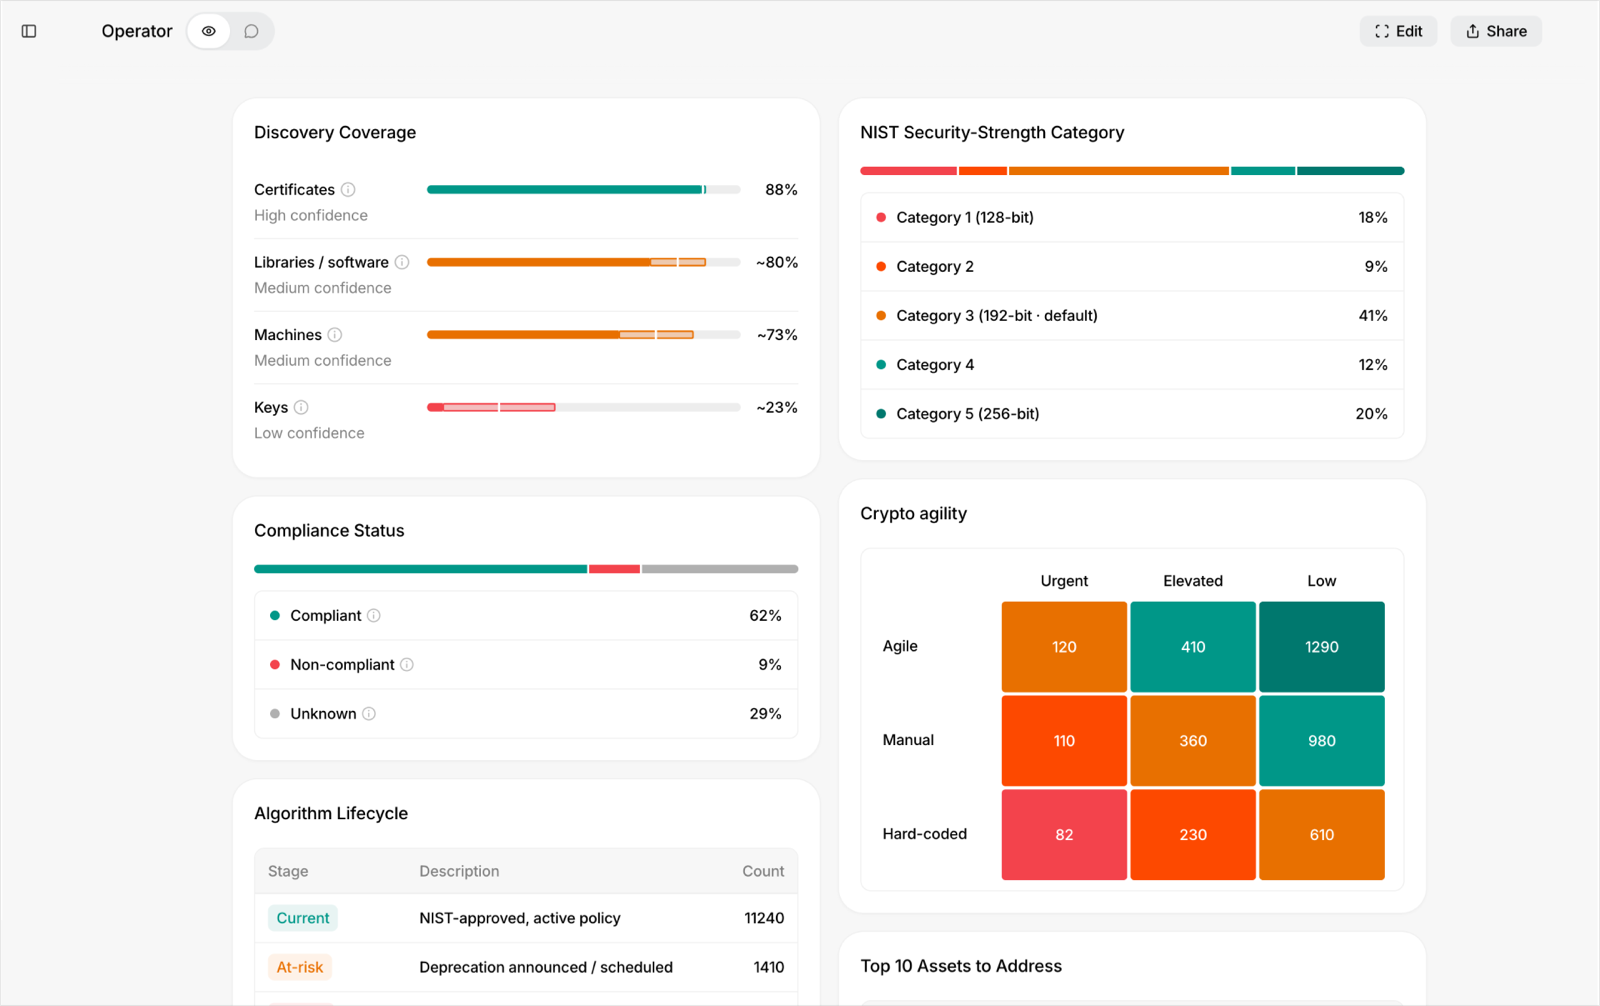Click the Certificates coverage progress bar
Viewport: 1600px width, 1006px height.
point(583,189)
